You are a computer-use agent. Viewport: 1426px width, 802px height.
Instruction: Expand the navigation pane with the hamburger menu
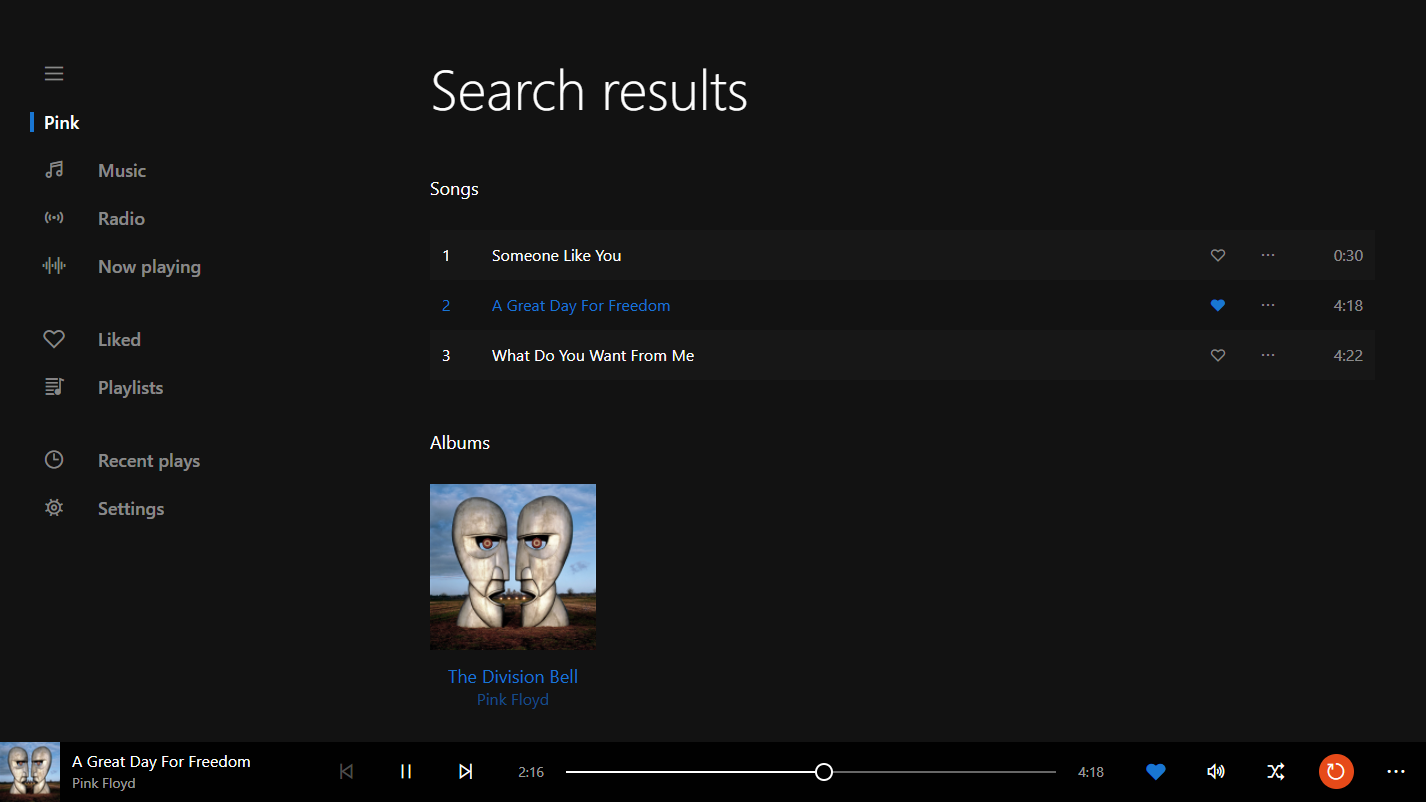53,73
